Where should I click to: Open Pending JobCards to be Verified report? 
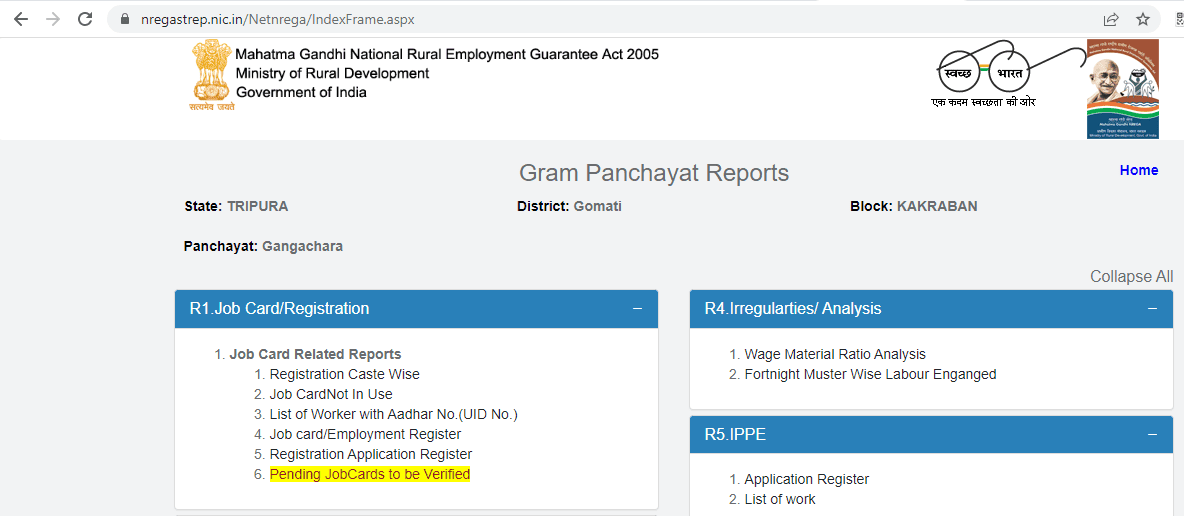click(370, 474)
